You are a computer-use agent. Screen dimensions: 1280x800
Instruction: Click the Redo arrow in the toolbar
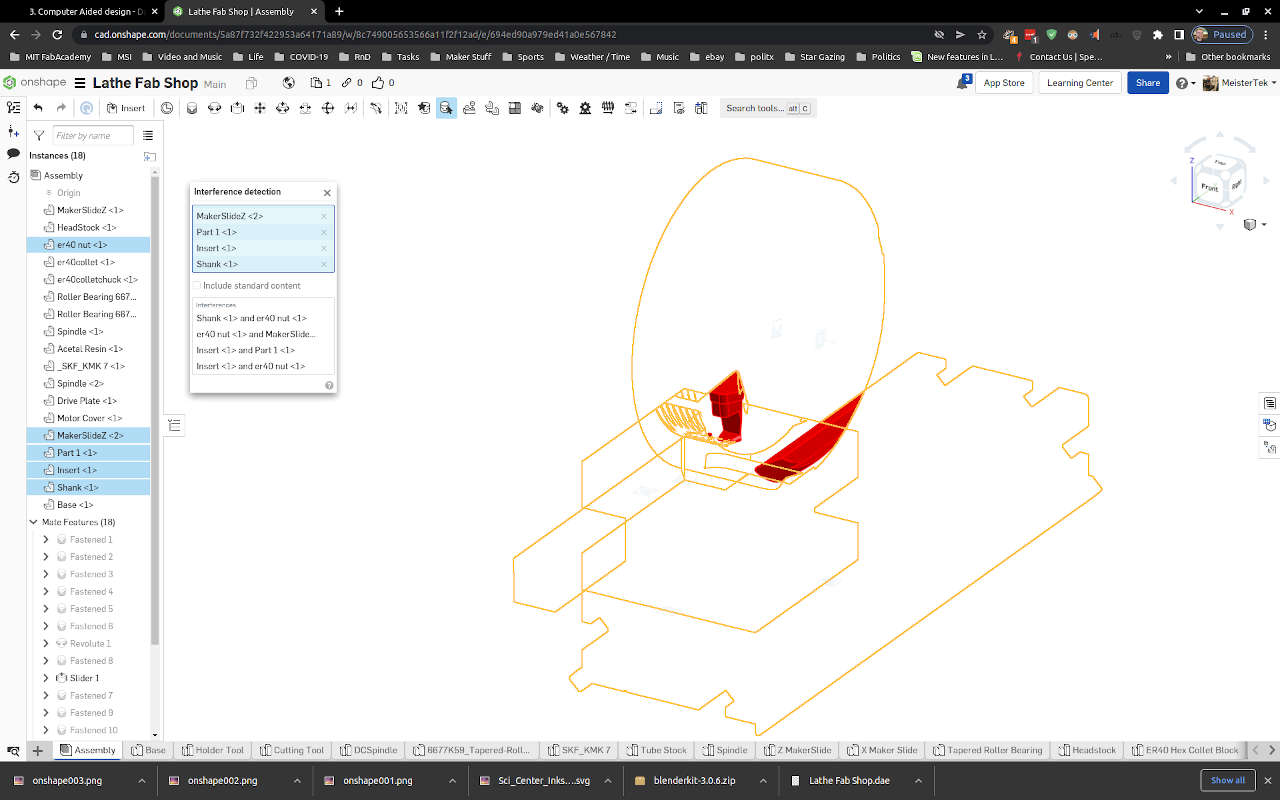[x=61, y=108]
